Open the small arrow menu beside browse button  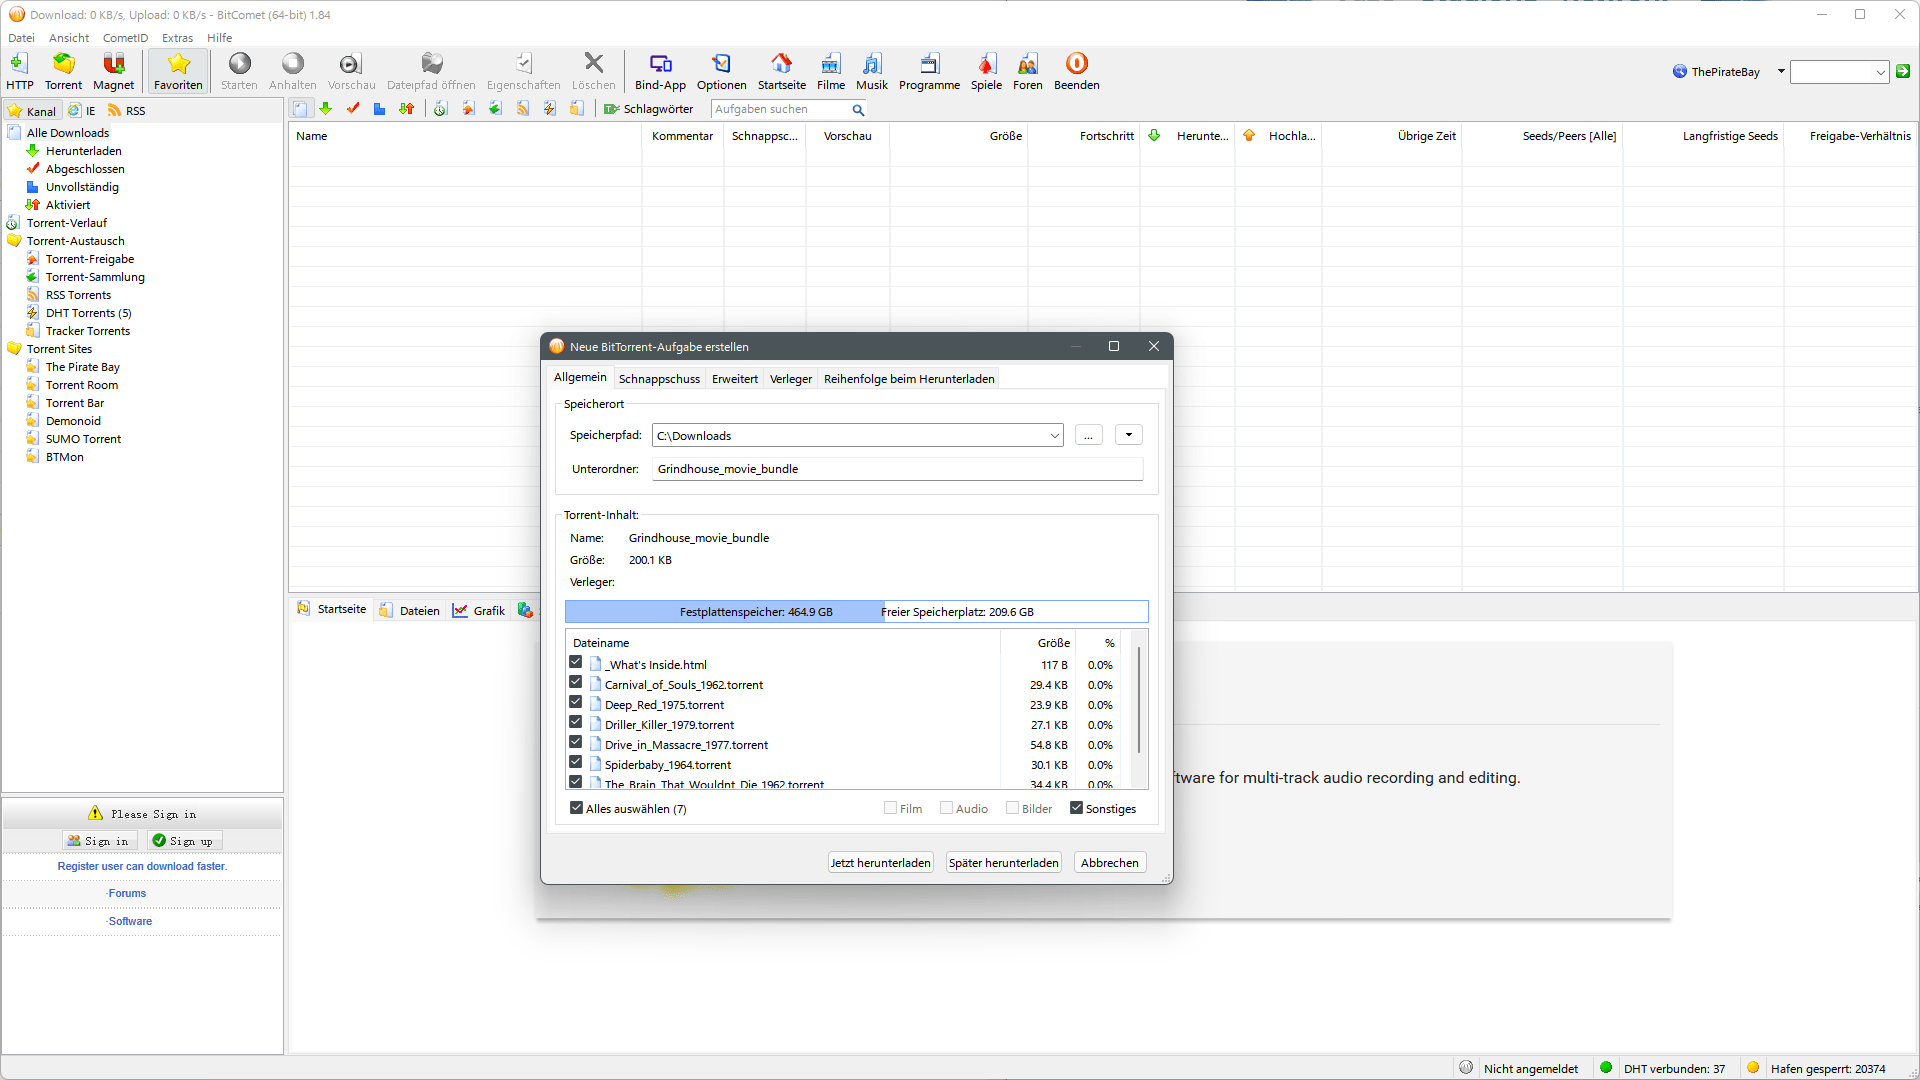(x=1129, y=435)
